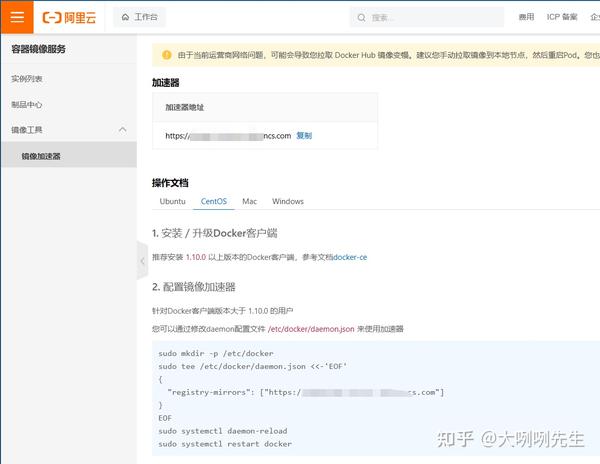Switch to the Ubuntu tab
Viewport: 600px width, 464px height.
click(173, 201)
